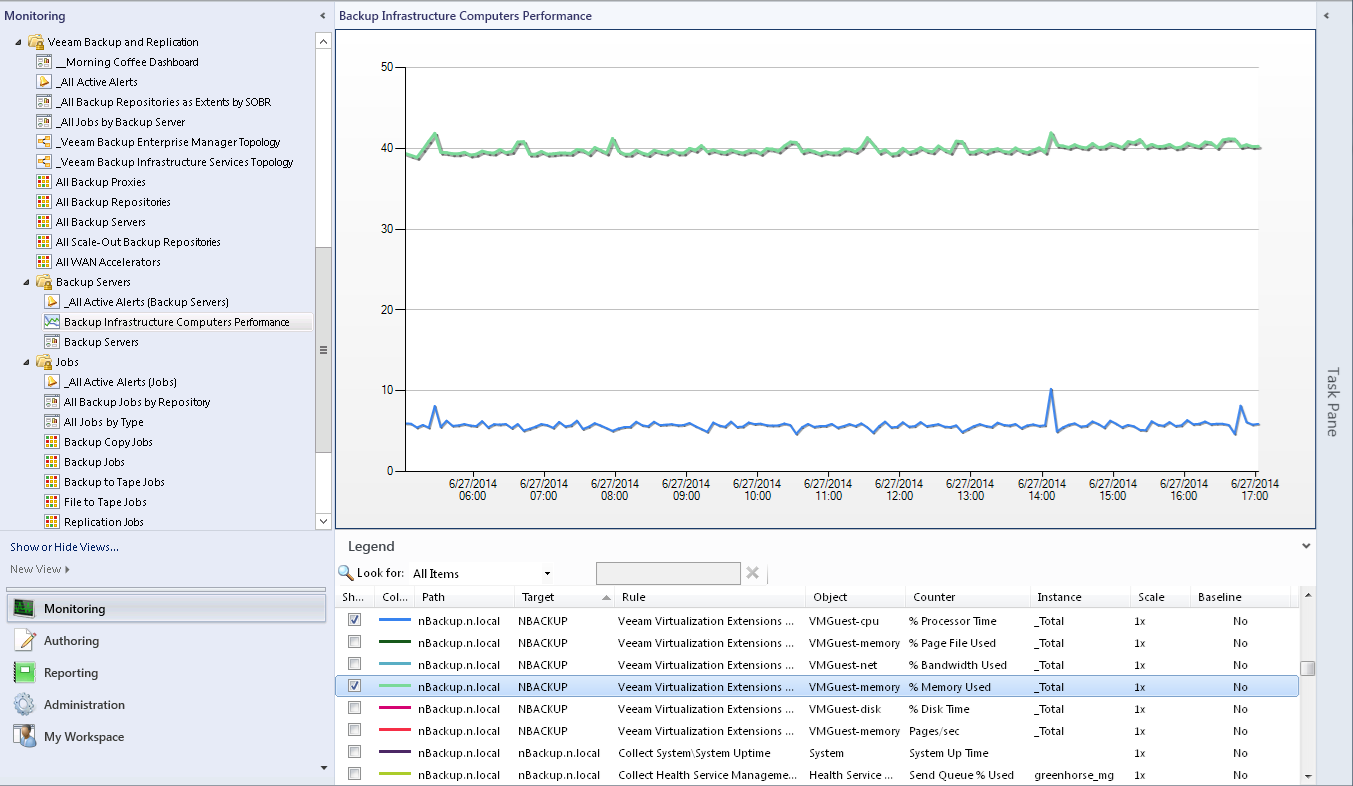Click the _All Jobs by Backup Server icon
The height and width of the screenshot is (786, 1353).
pos(44,122)
